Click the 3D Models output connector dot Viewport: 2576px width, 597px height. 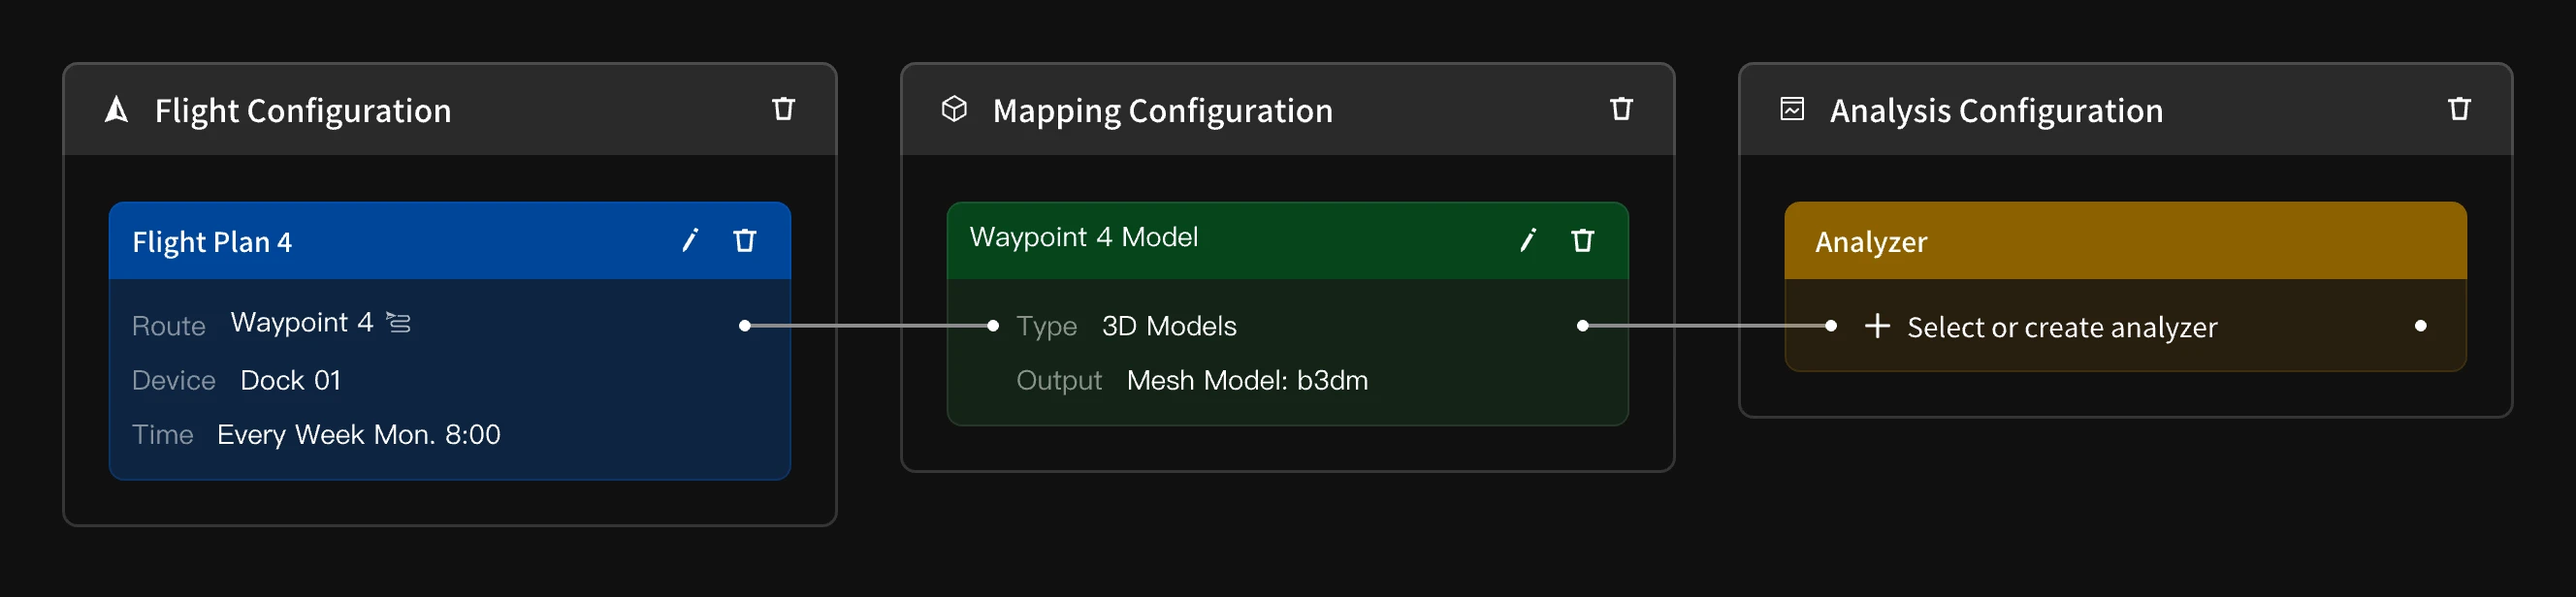pos(1582,325)
